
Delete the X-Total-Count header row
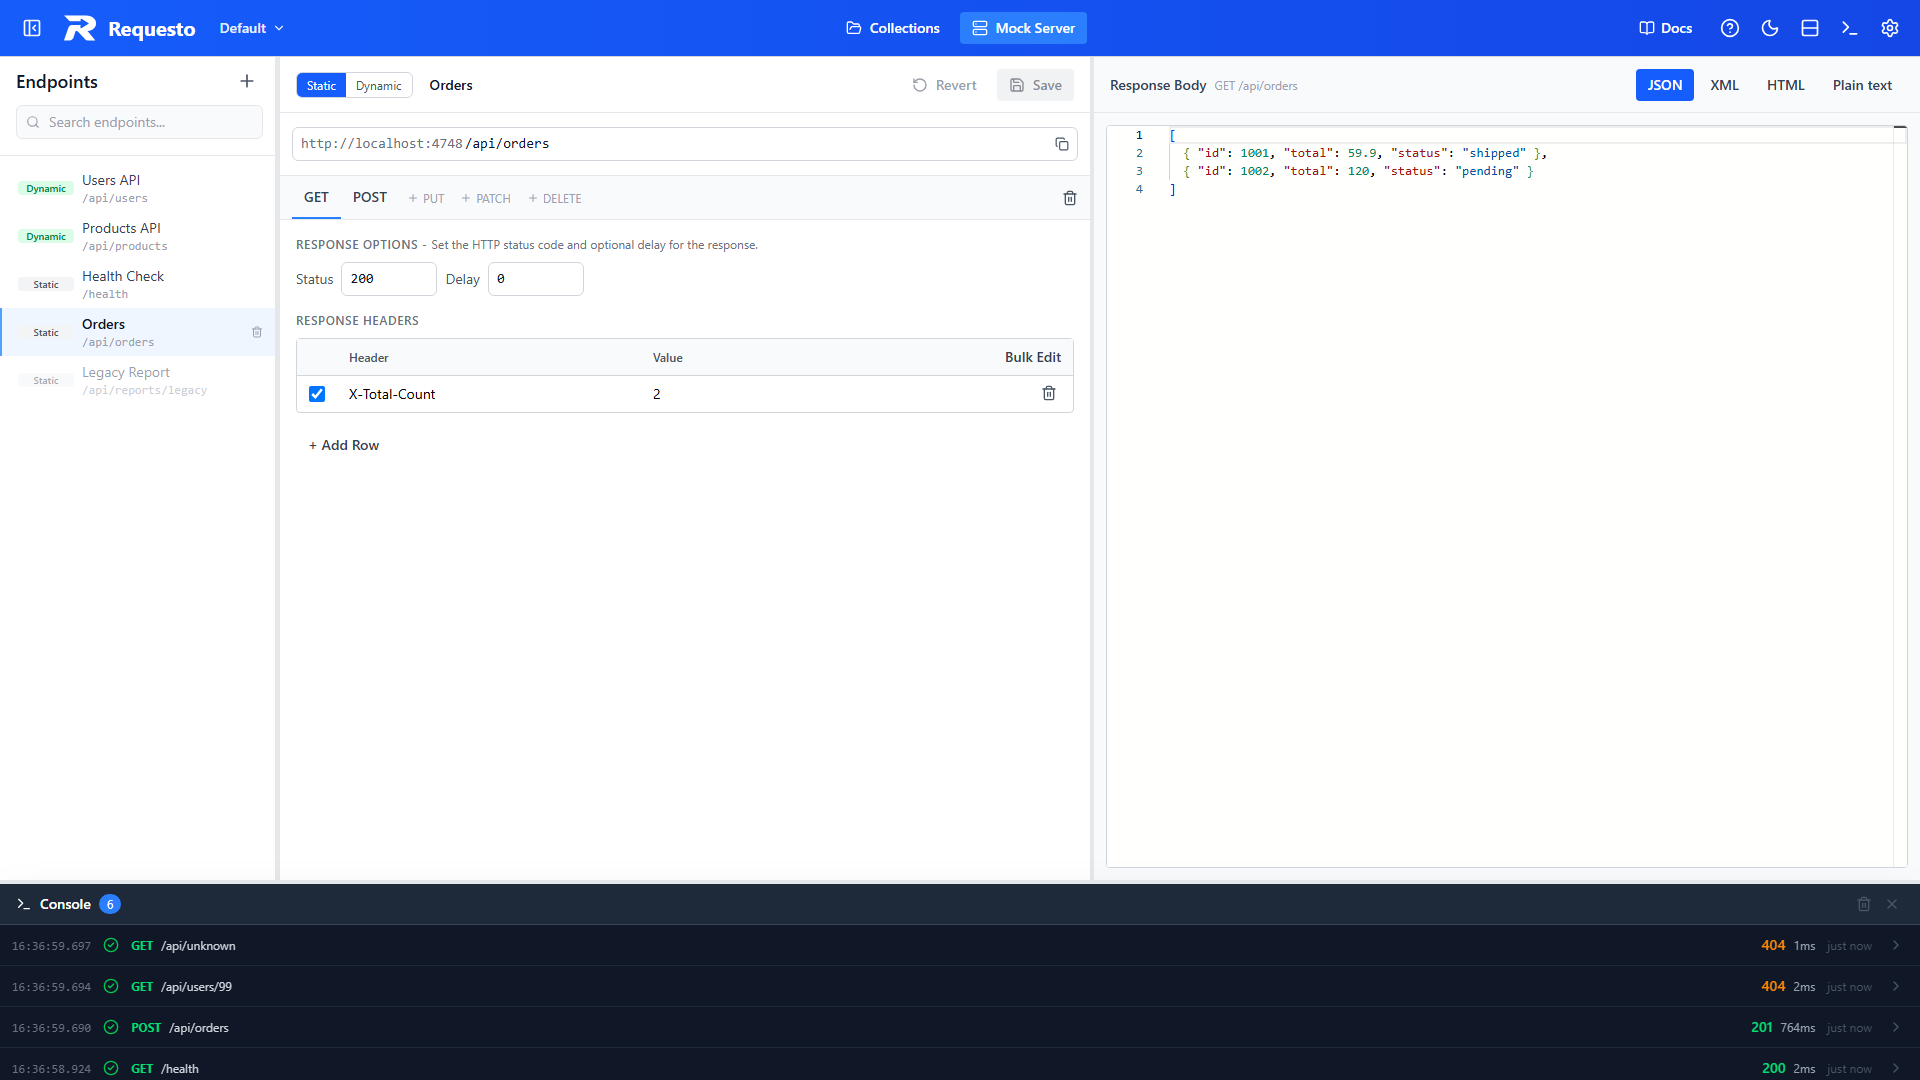pyautogui.click(x=1049, y=394)
